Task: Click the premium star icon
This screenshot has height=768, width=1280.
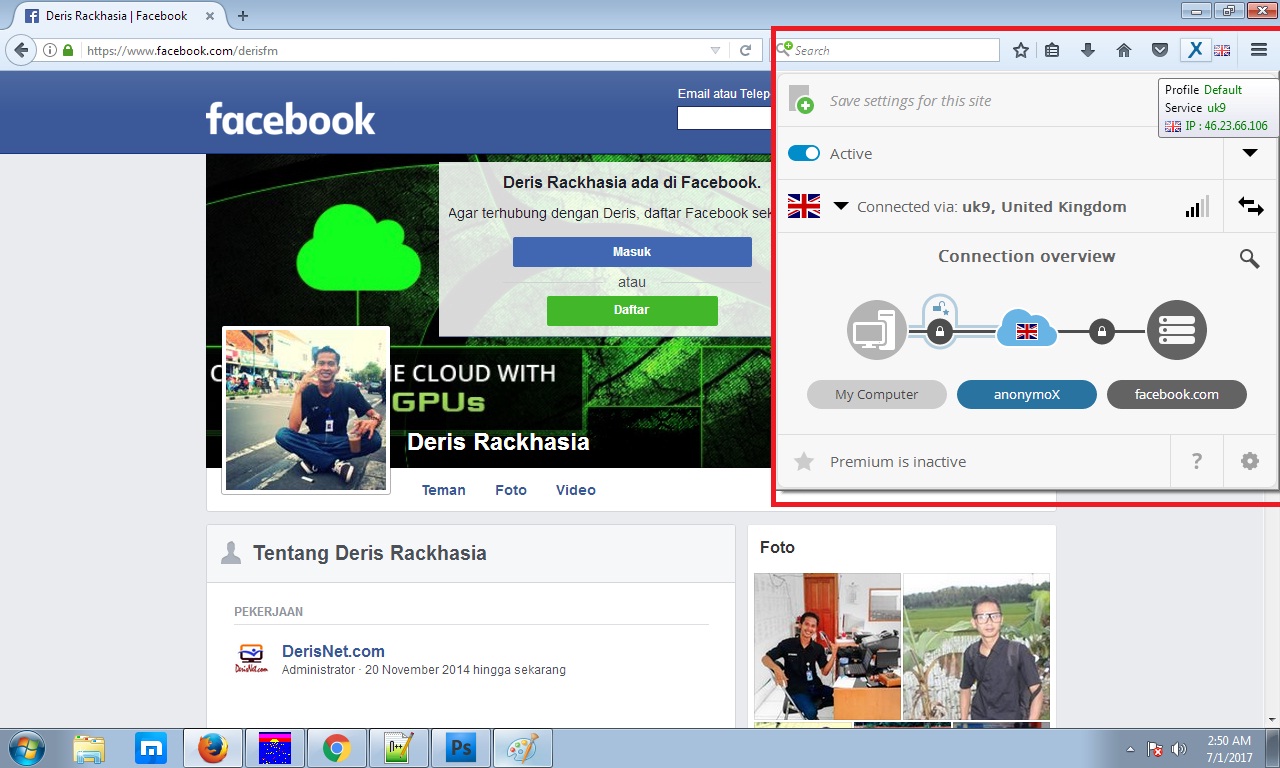Action: point(803,462)
